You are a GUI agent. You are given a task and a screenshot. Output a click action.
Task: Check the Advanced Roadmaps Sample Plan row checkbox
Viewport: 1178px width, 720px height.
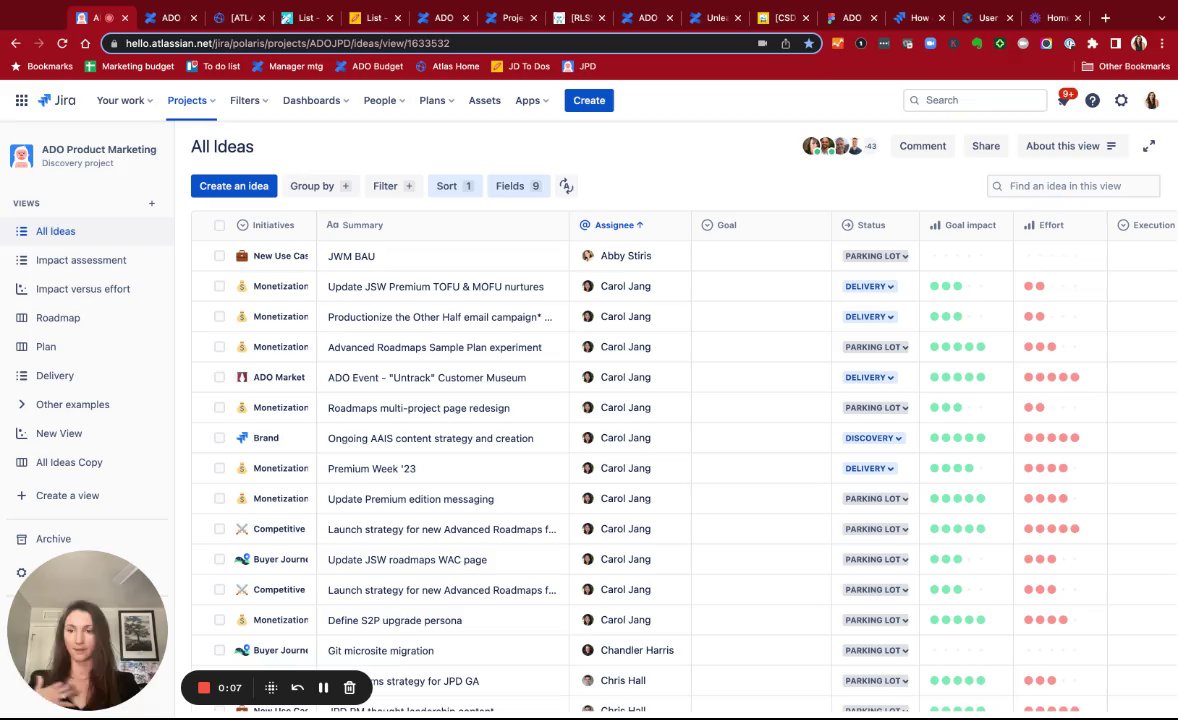[219, 347]
